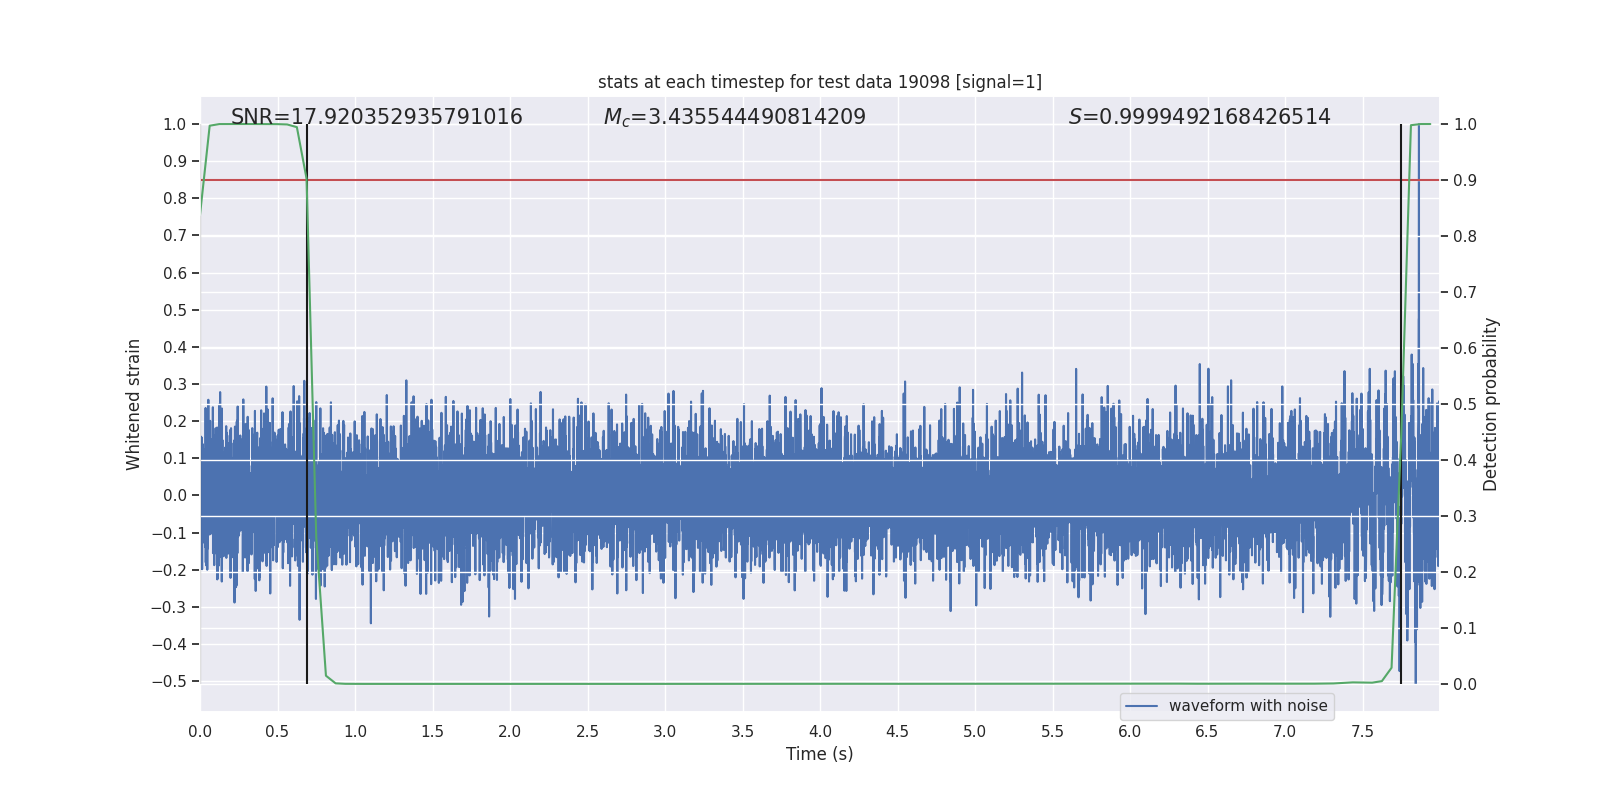Click x-axis tick label 2.5
Image resolution: width=1600 pixels, height=800 pixels.
(587, 732)
